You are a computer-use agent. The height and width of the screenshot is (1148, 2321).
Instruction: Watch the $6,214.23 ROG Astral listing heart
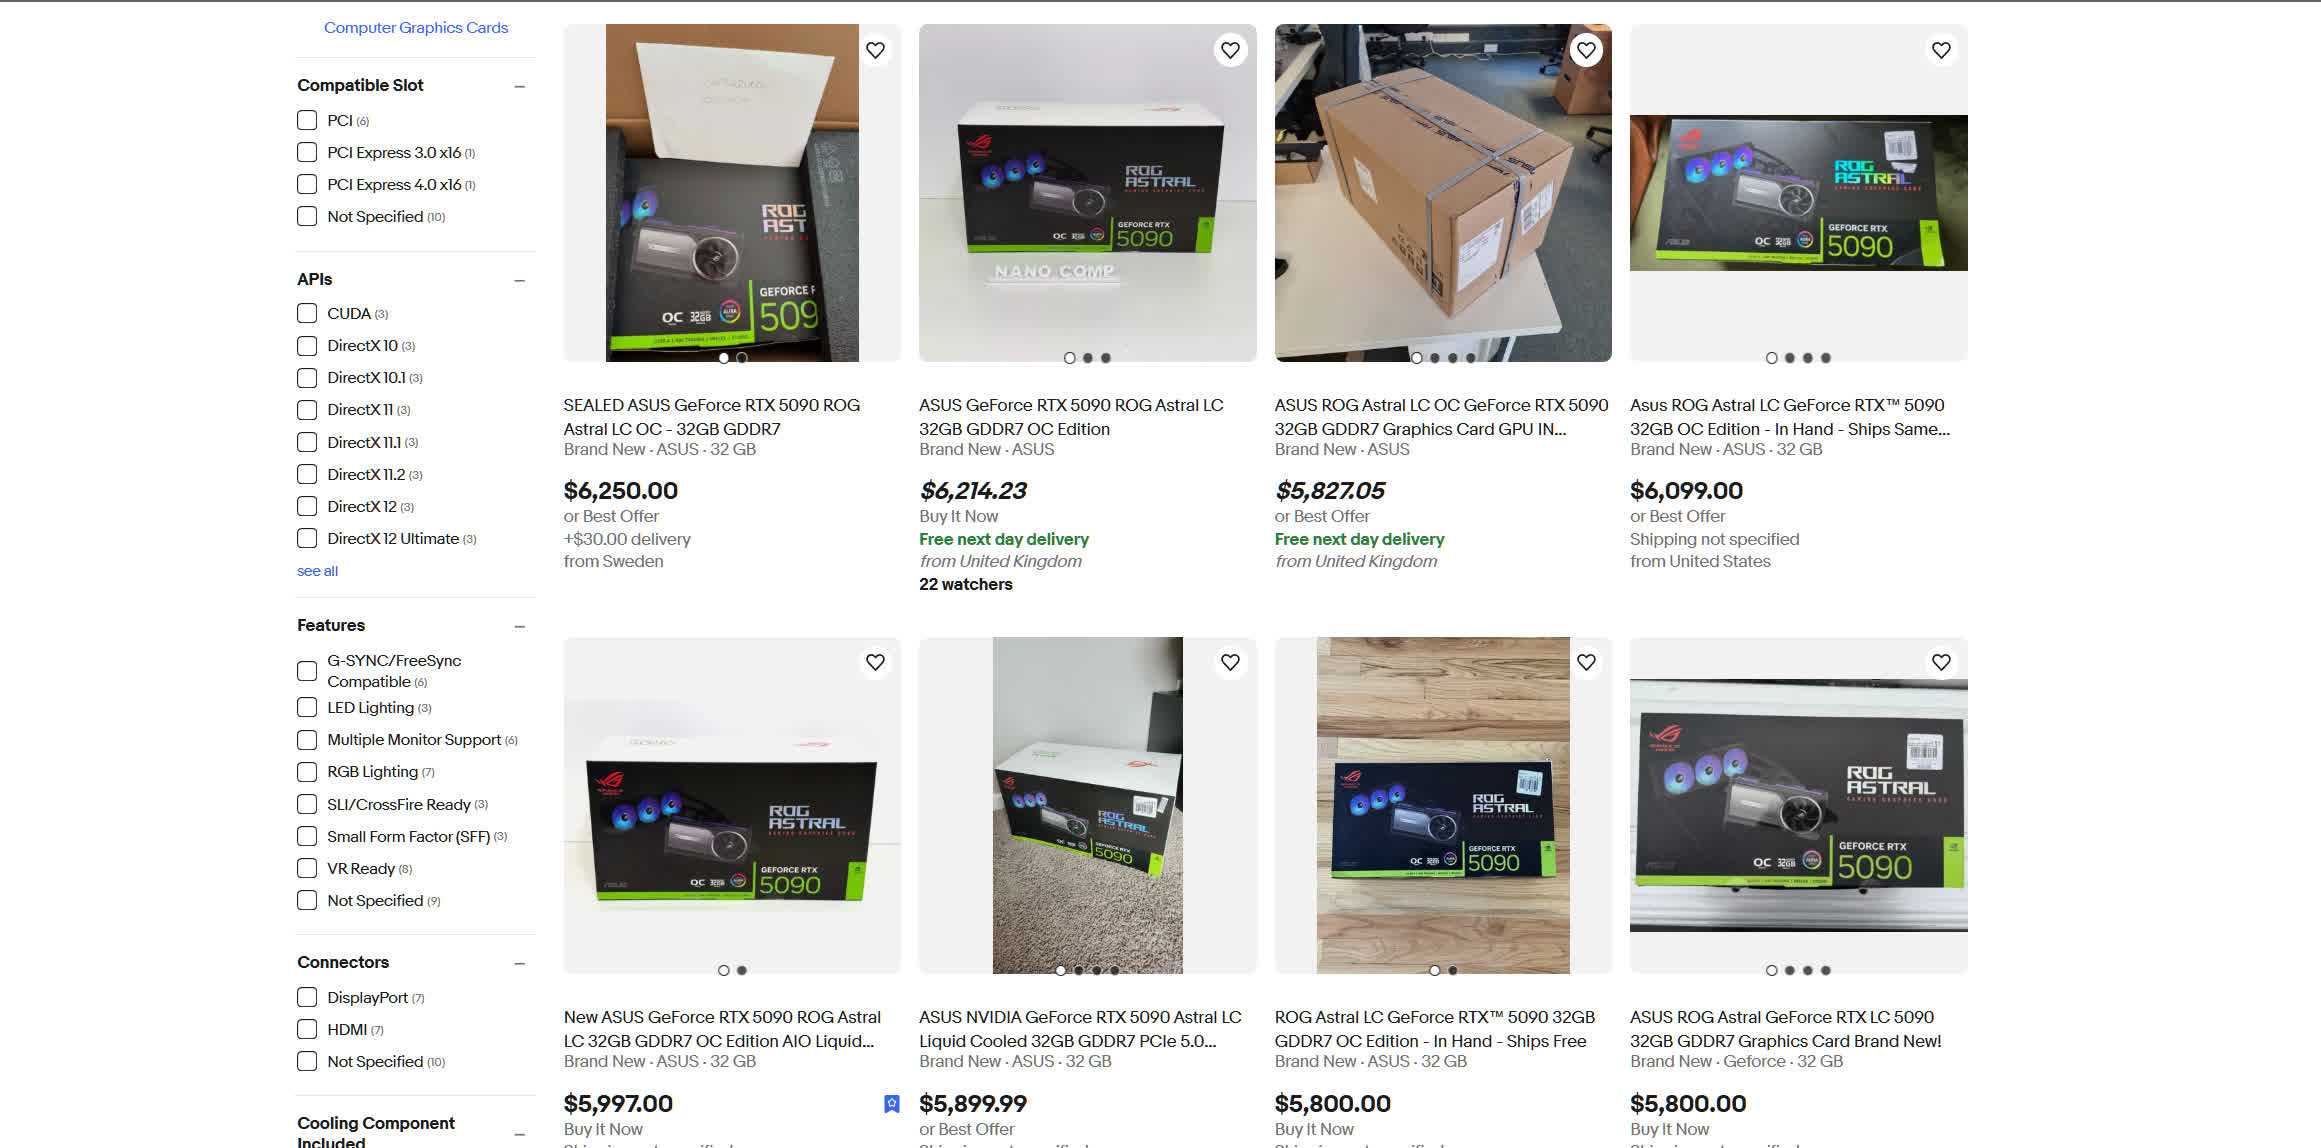tap(1230, 50)
